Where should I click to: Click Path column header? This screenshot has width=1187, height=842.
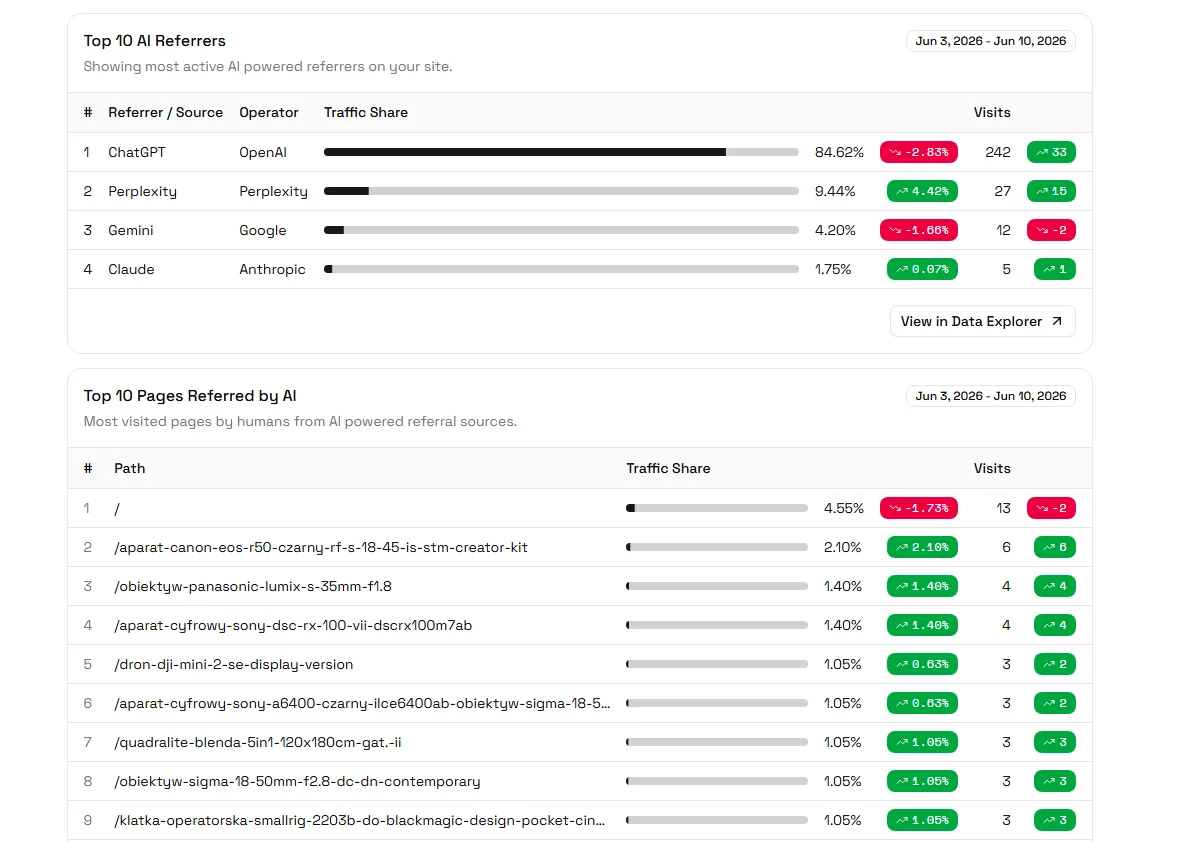[x=129, y=469]
